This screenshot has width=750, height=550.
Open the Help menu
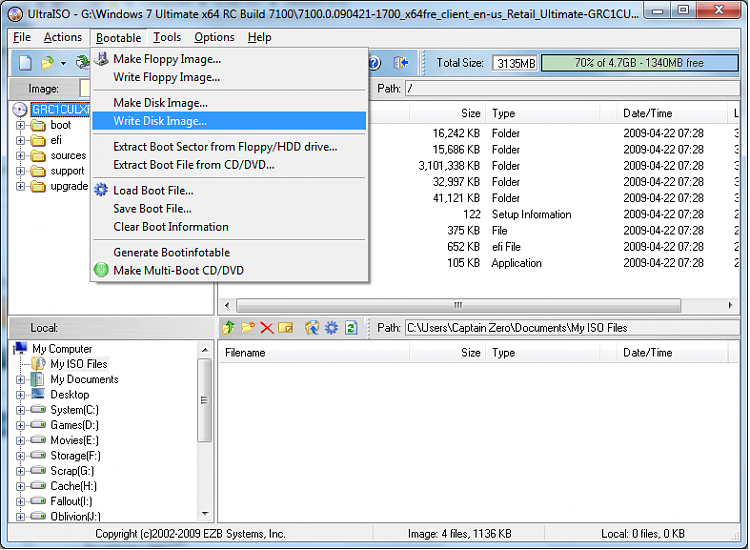(259, 37)
